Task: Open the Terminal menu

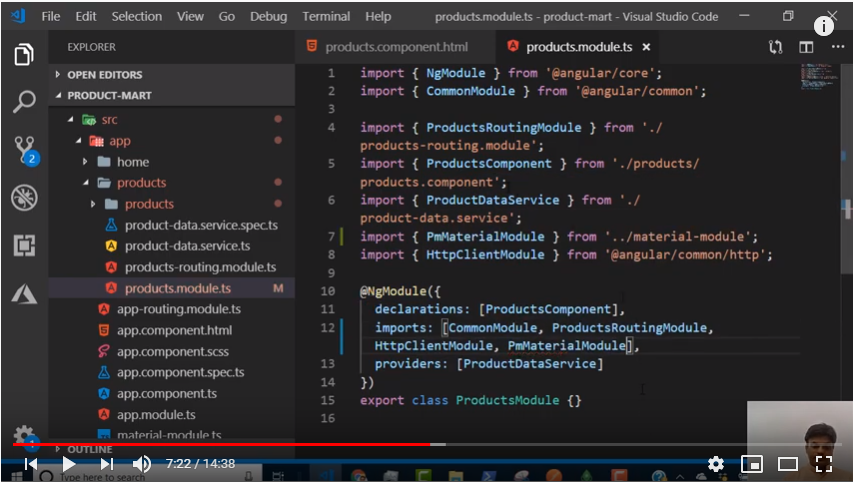Action: (325, 17)
